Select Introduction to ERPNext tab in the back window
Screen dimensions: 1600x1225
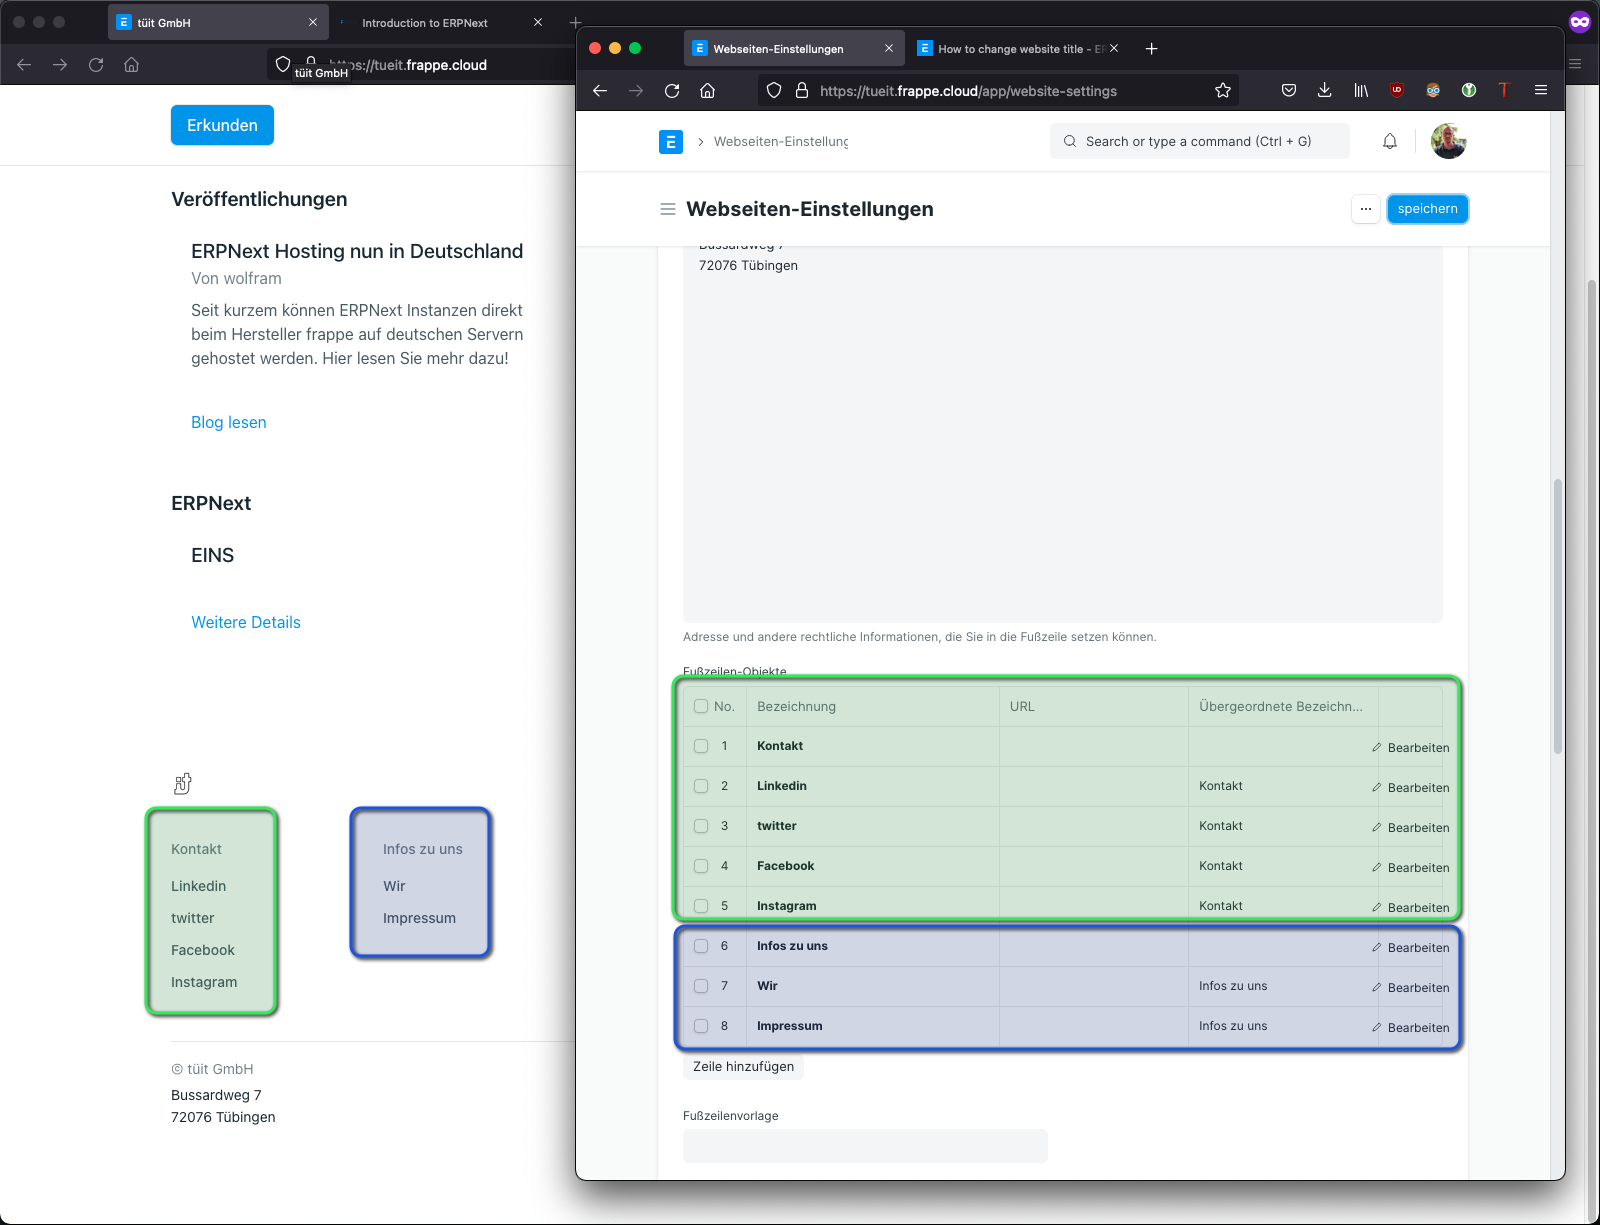click(x=441, y=22)
